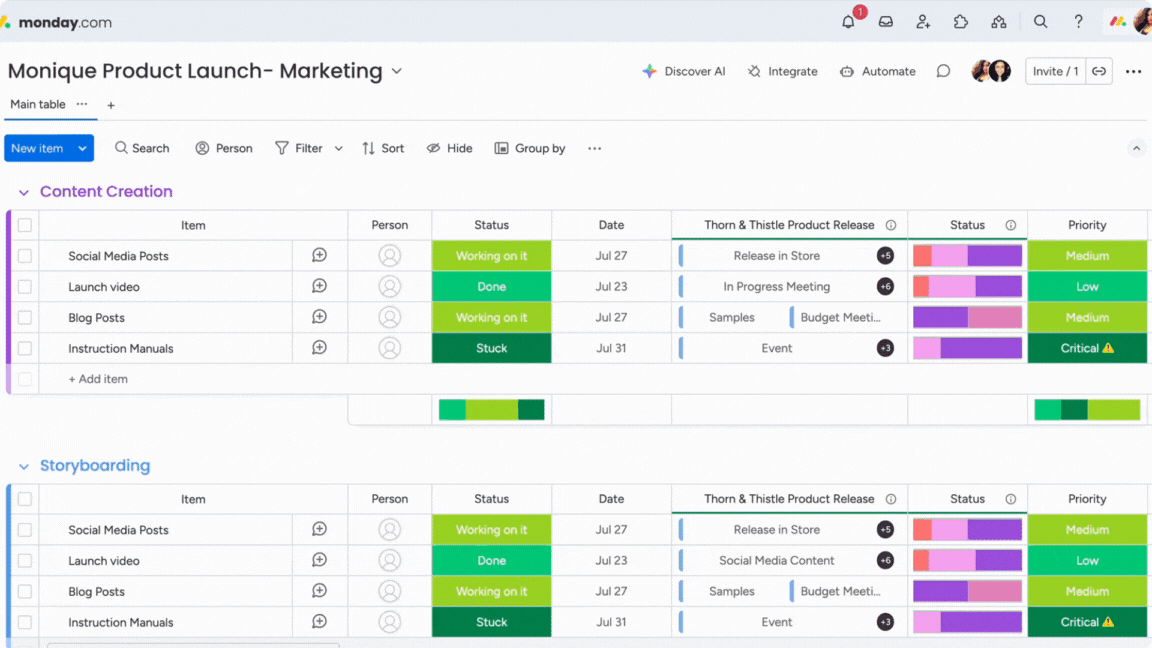Click the Discover AI button
Screen dimensions: 1152x648
coord(684,71)
